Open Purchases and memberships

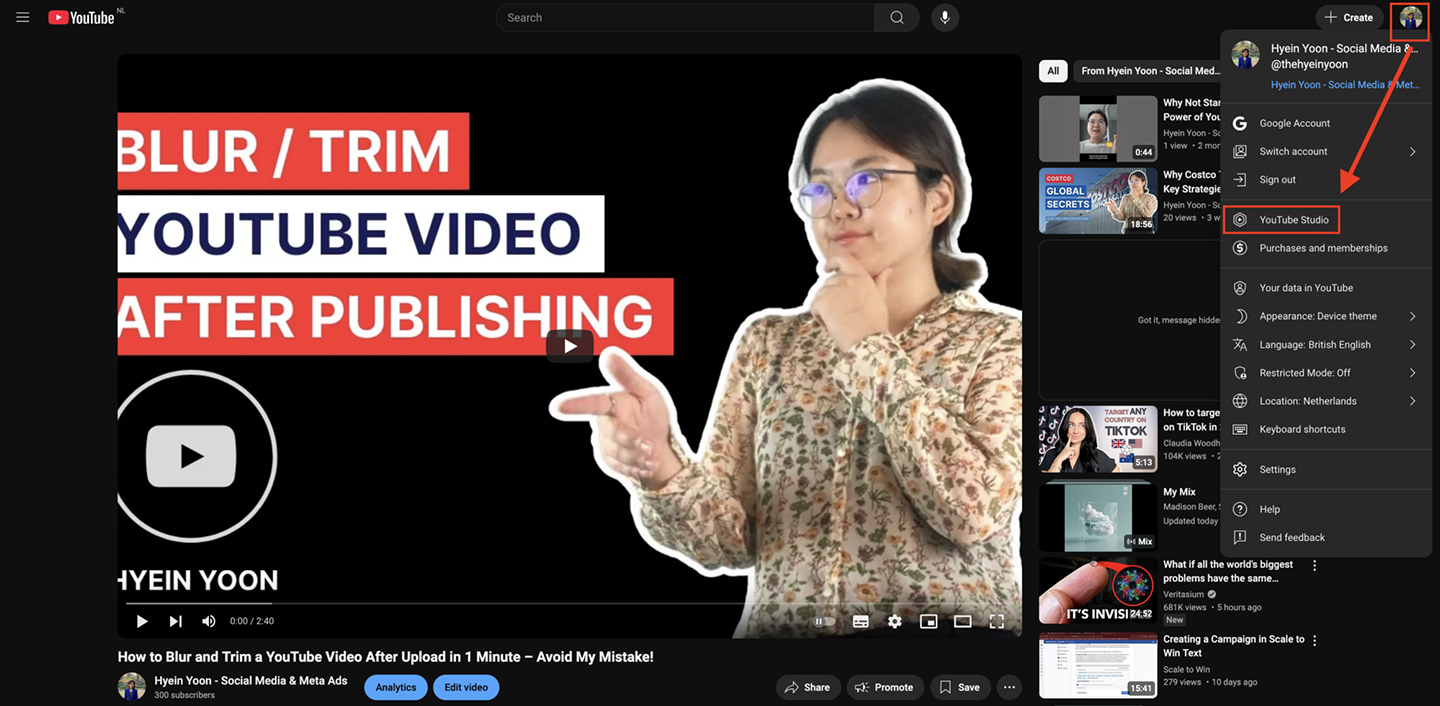pos(1326,248)
